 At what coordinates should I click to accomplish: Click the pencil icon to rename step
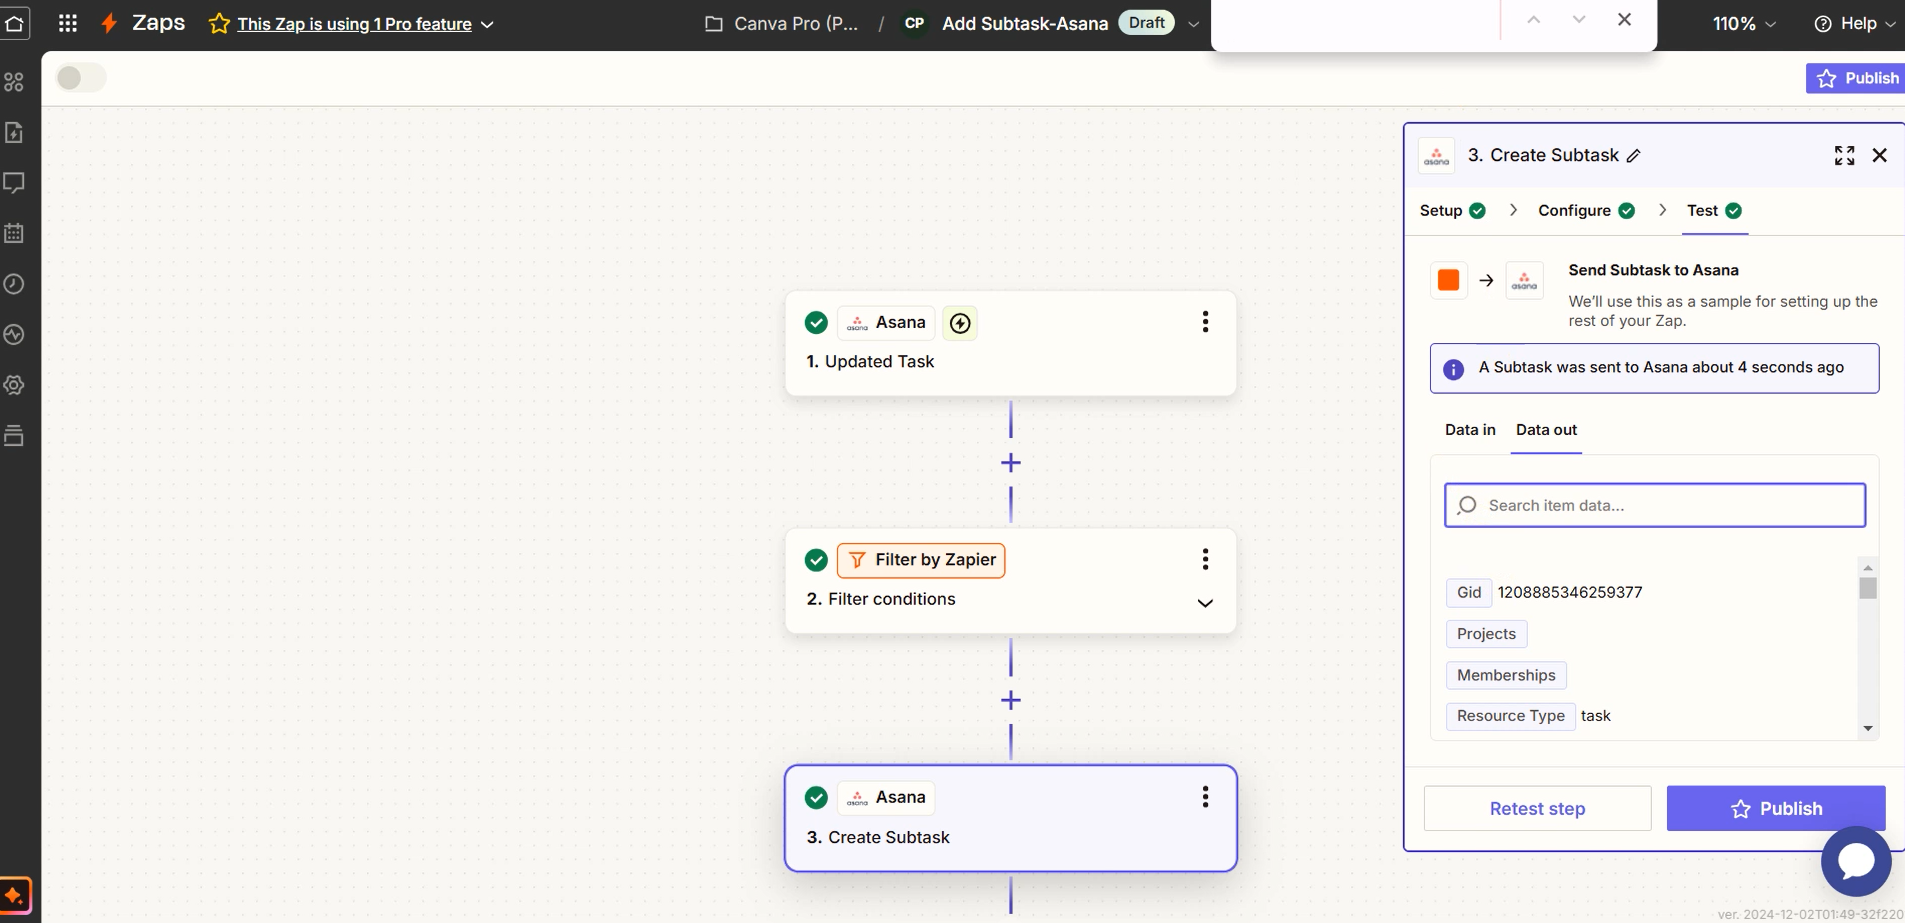click(x=1634, y=156)
